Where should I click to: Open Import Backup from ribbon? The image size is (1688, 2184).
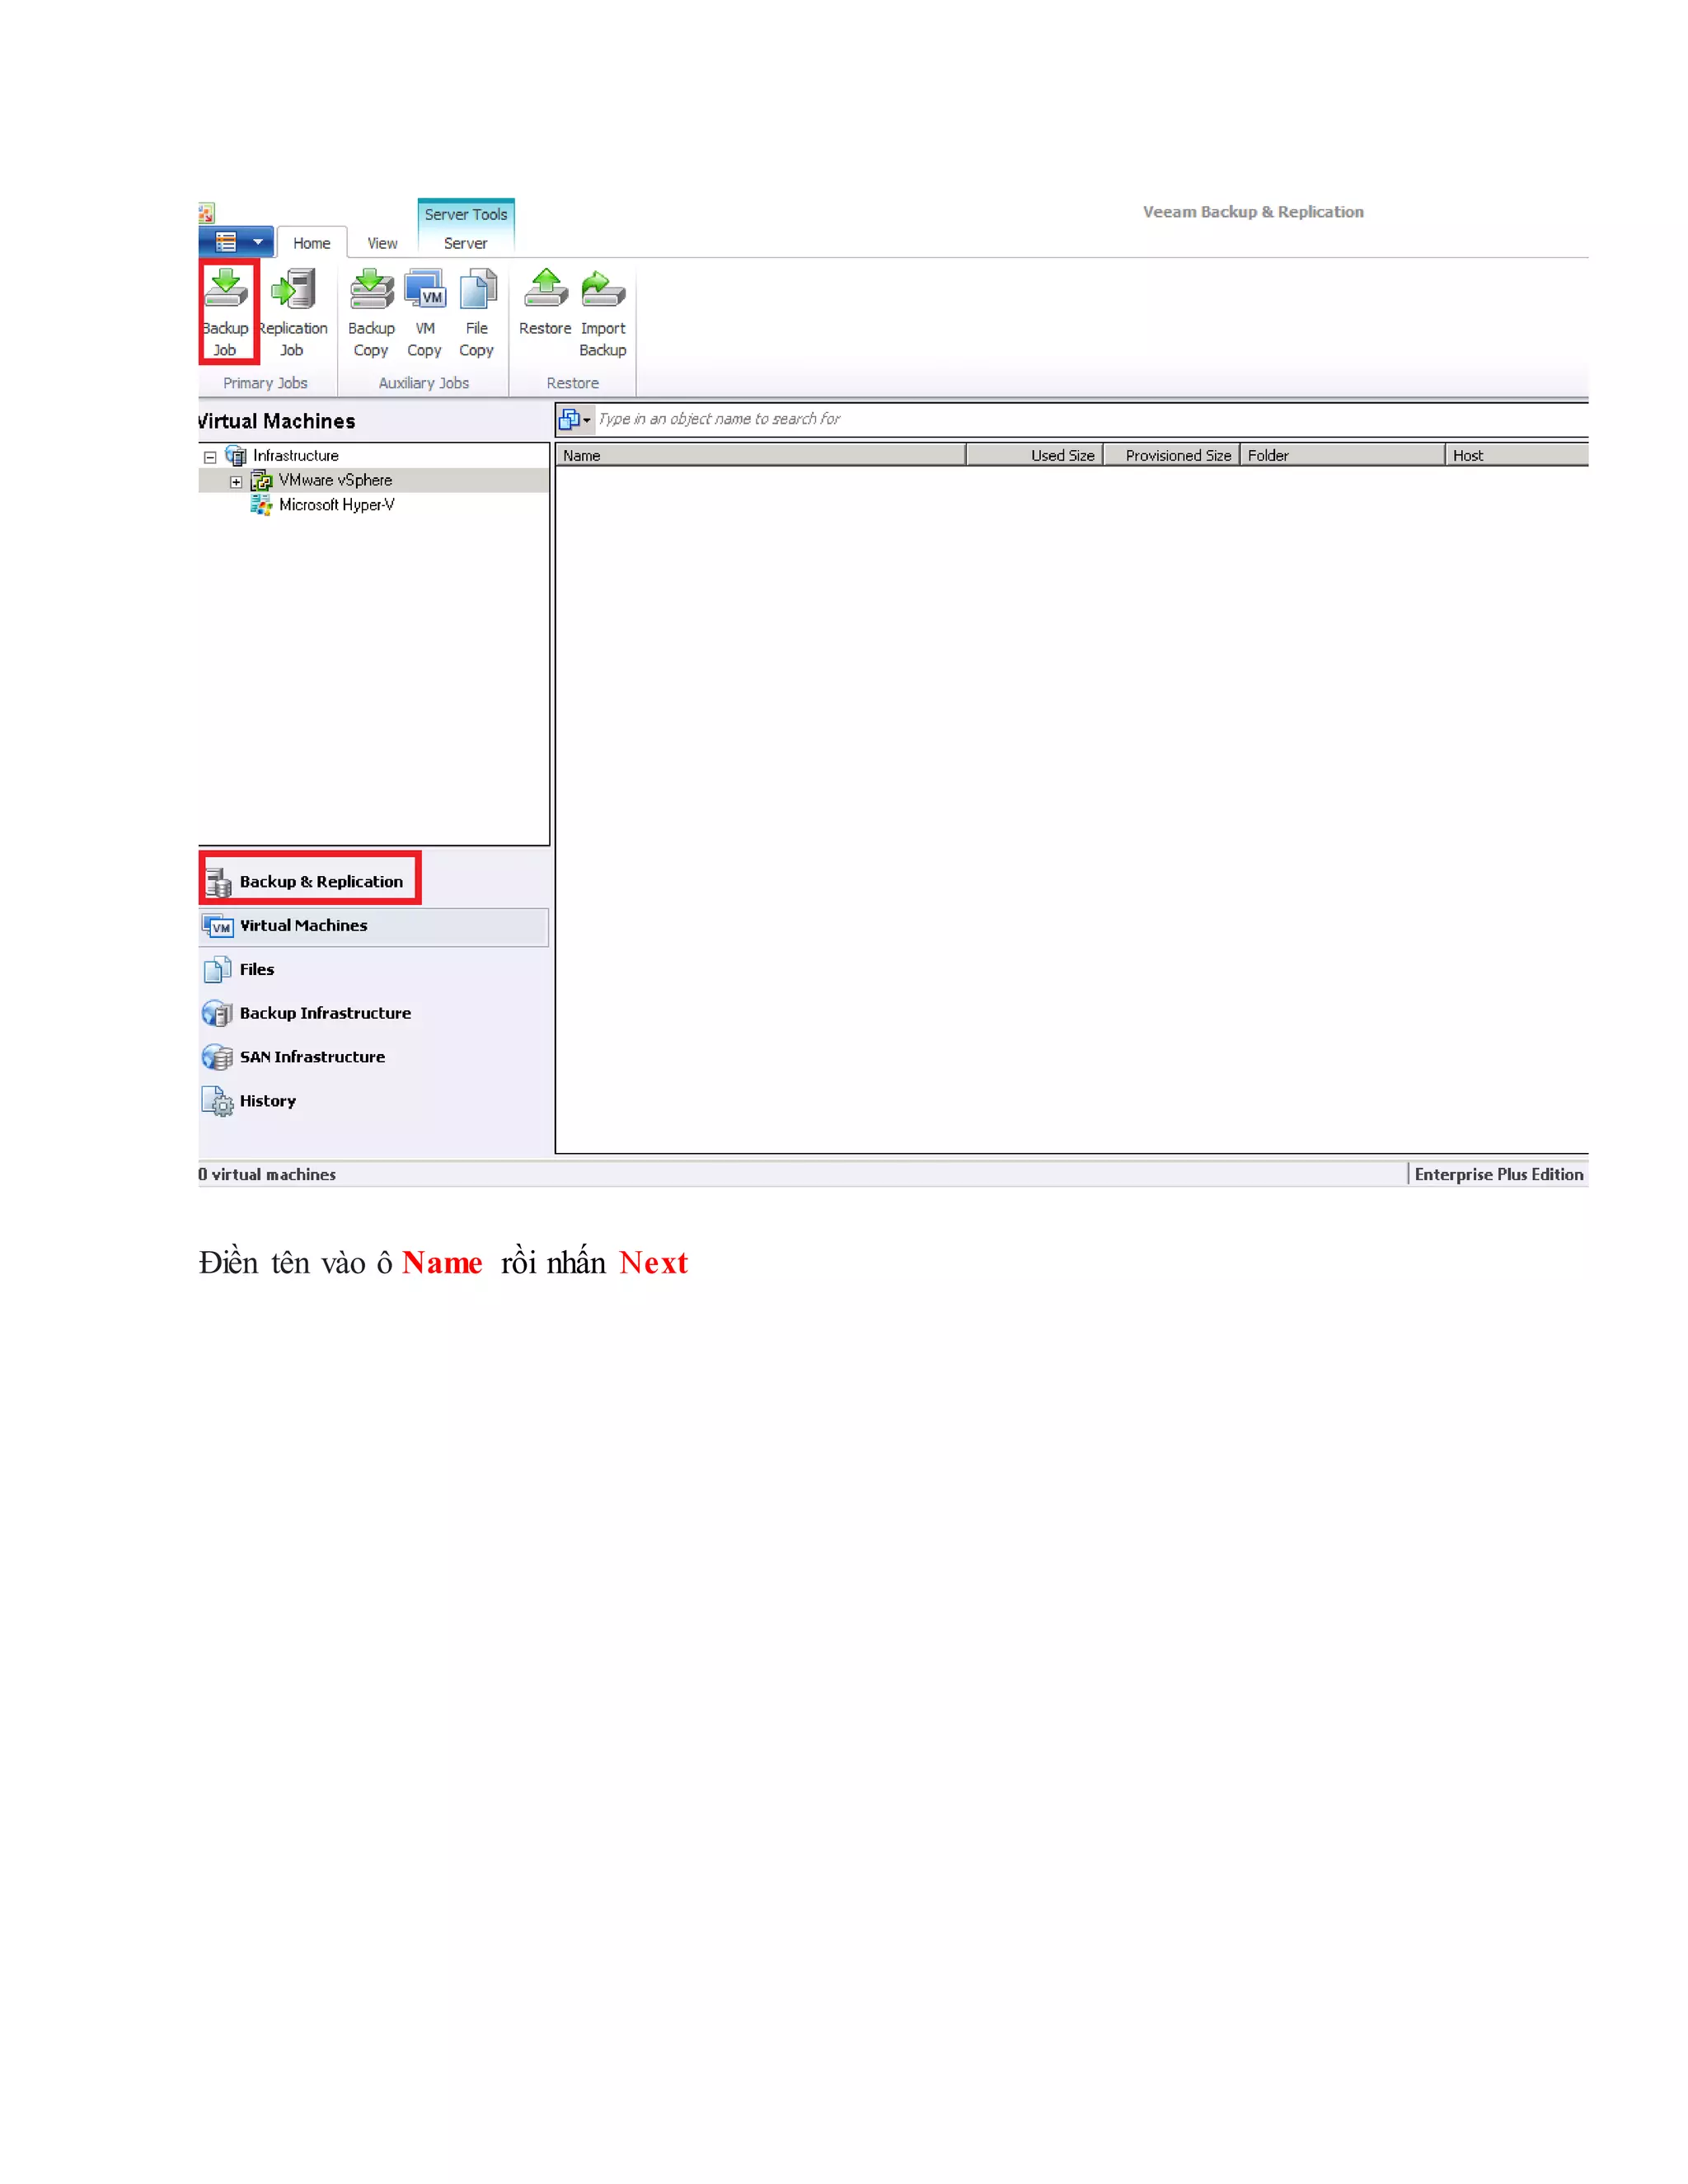tap(603, 310)
